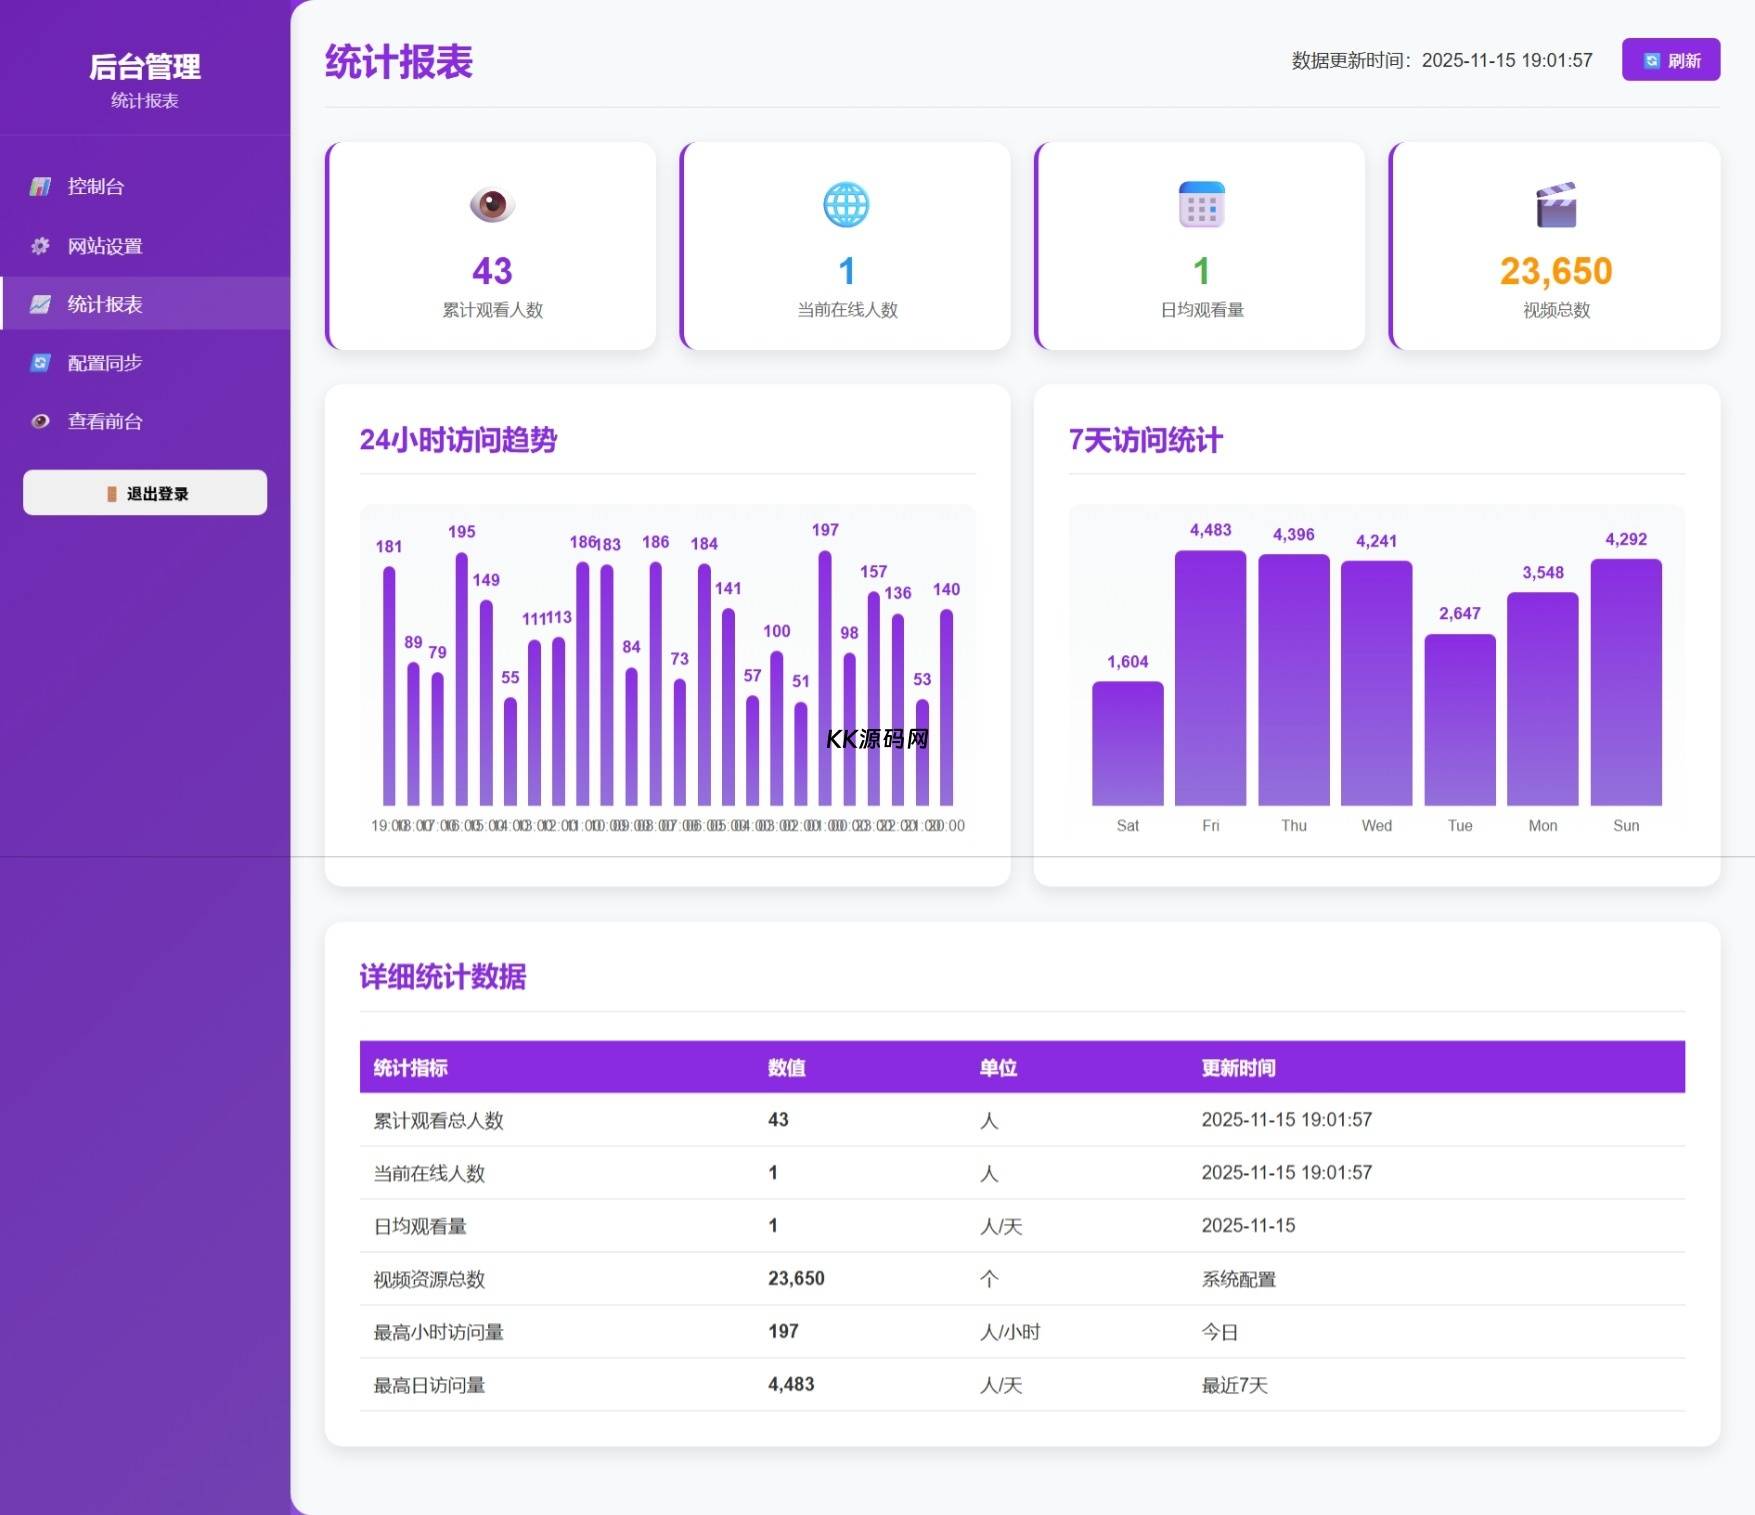Click the 退出登录 logout button
This screenshot has height=1515, width=1755.
pos(145,493)
